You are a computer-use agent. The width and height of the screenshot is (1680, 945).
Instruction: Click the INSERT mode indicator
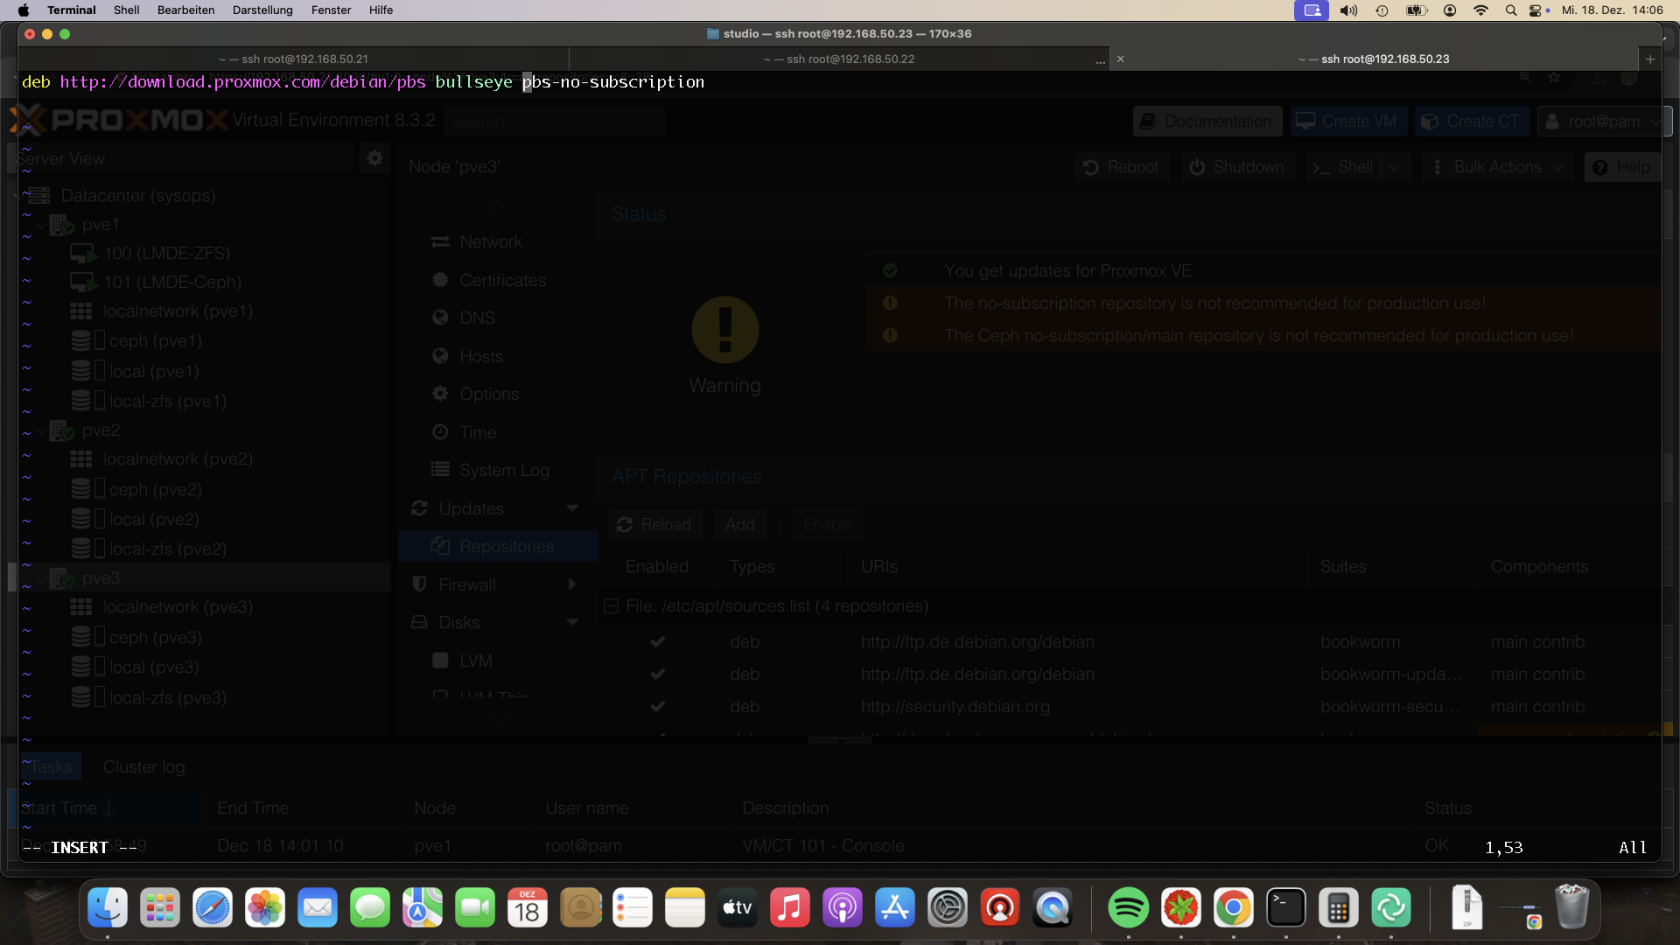(80, 847)
